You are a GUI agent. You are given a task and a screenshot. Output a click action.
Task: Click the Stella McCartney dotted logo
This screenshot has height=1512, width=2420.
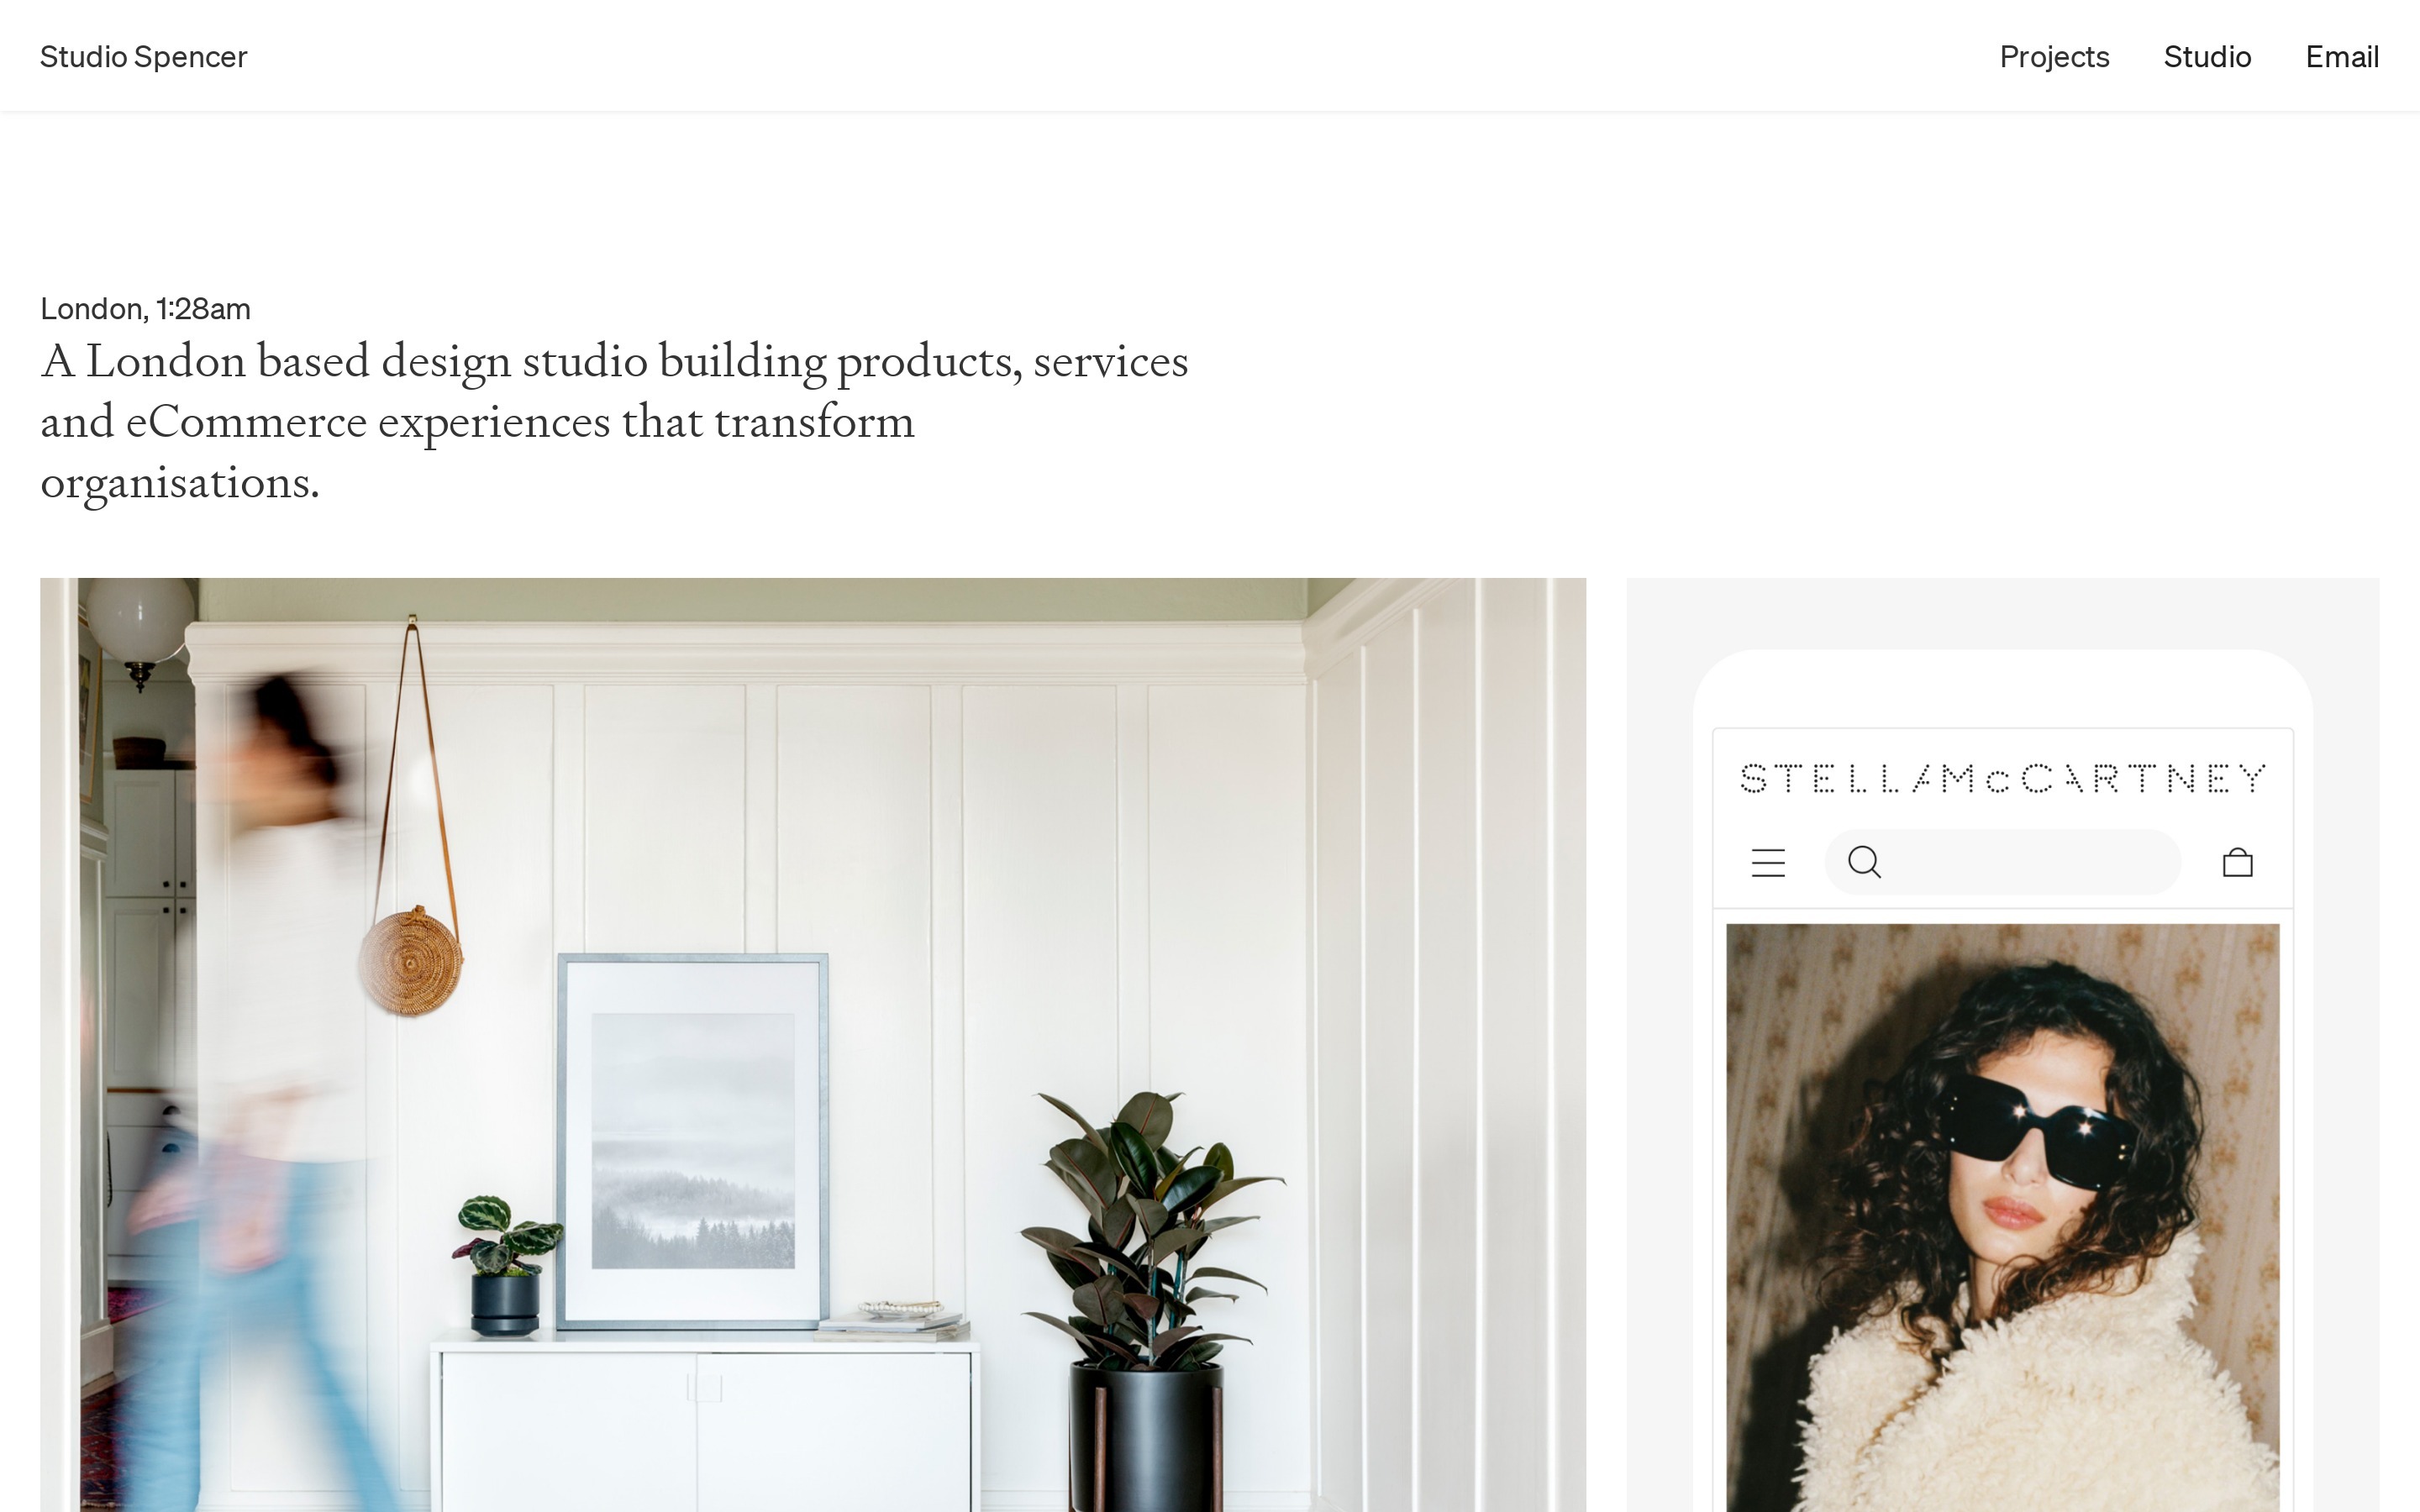click(x=2002, y=778)
